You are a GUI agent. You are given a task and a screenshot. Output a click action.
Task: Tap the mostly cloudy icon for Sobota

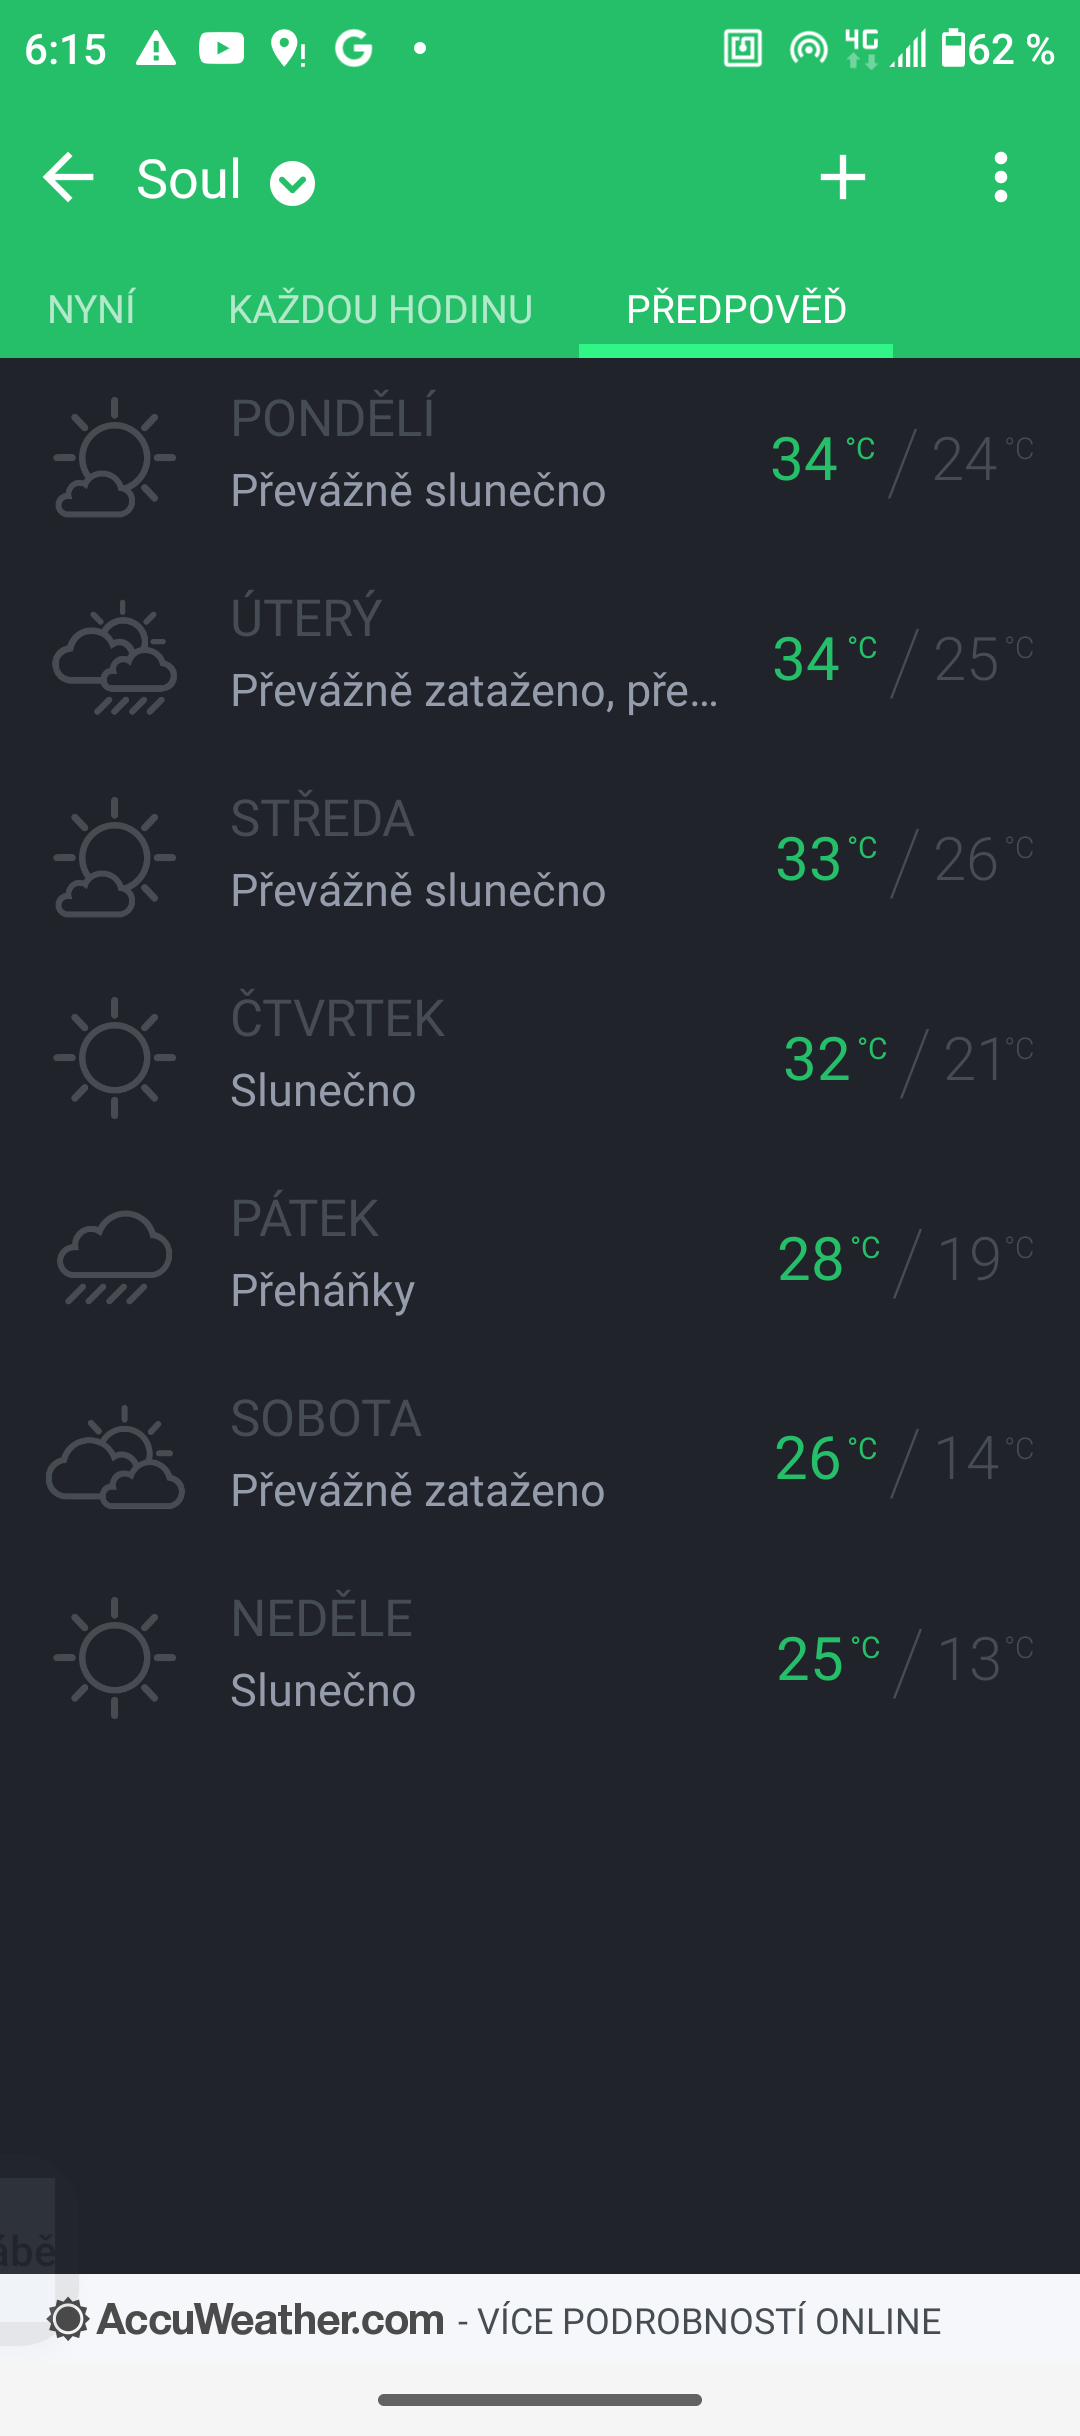[114, 1458]
